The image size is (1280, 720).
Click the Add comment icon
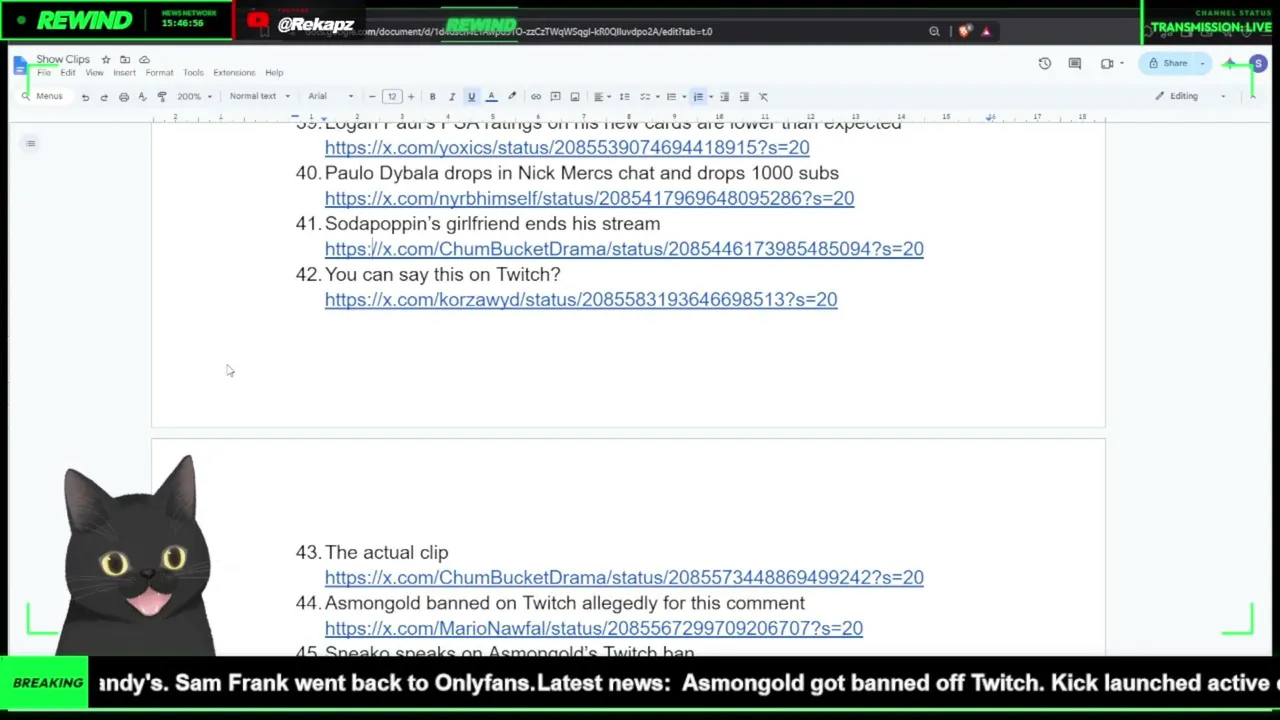[x=555, y=97]
